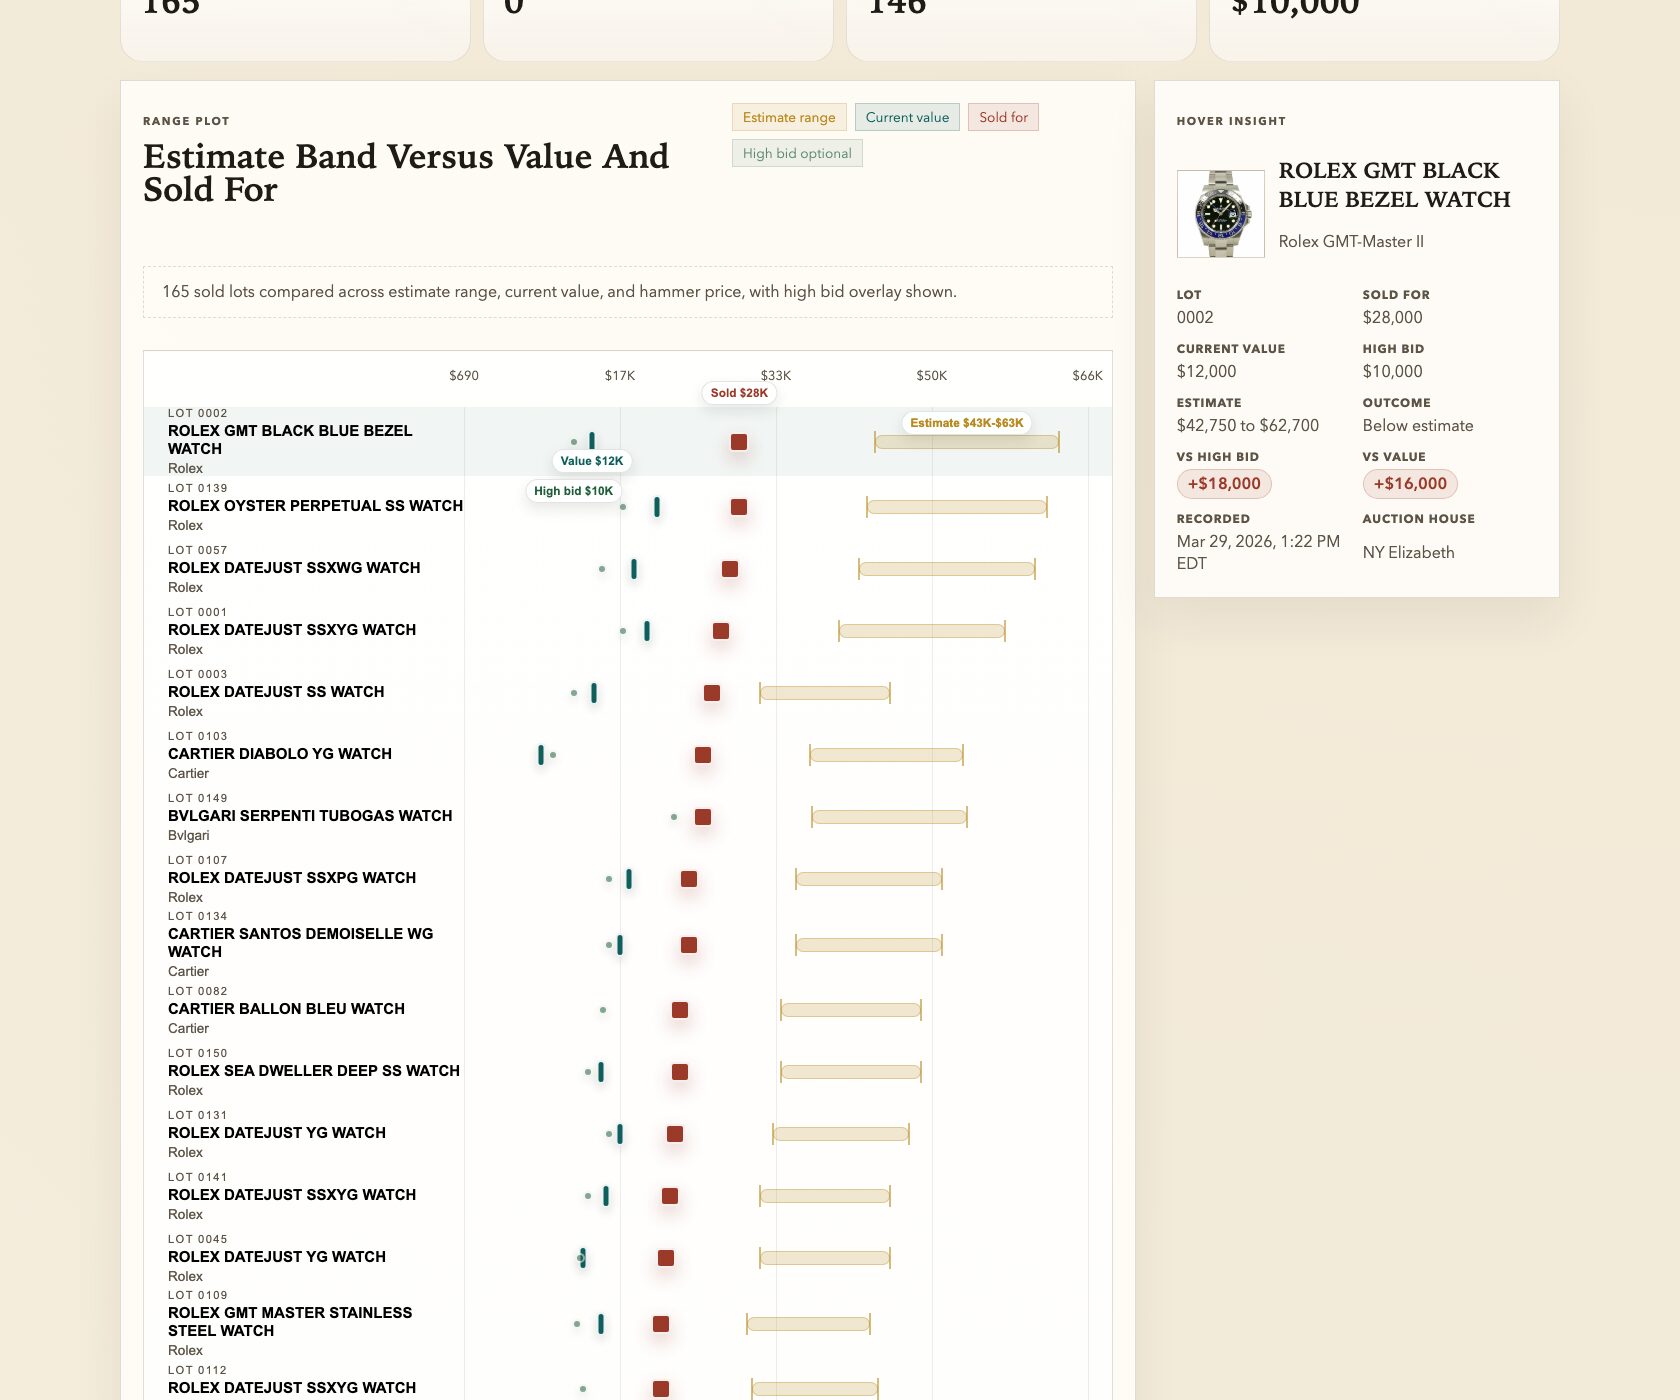1680x1400 pixels.
Task: Click the Estimate $43K-$63K band label
Action: (966, 422)
